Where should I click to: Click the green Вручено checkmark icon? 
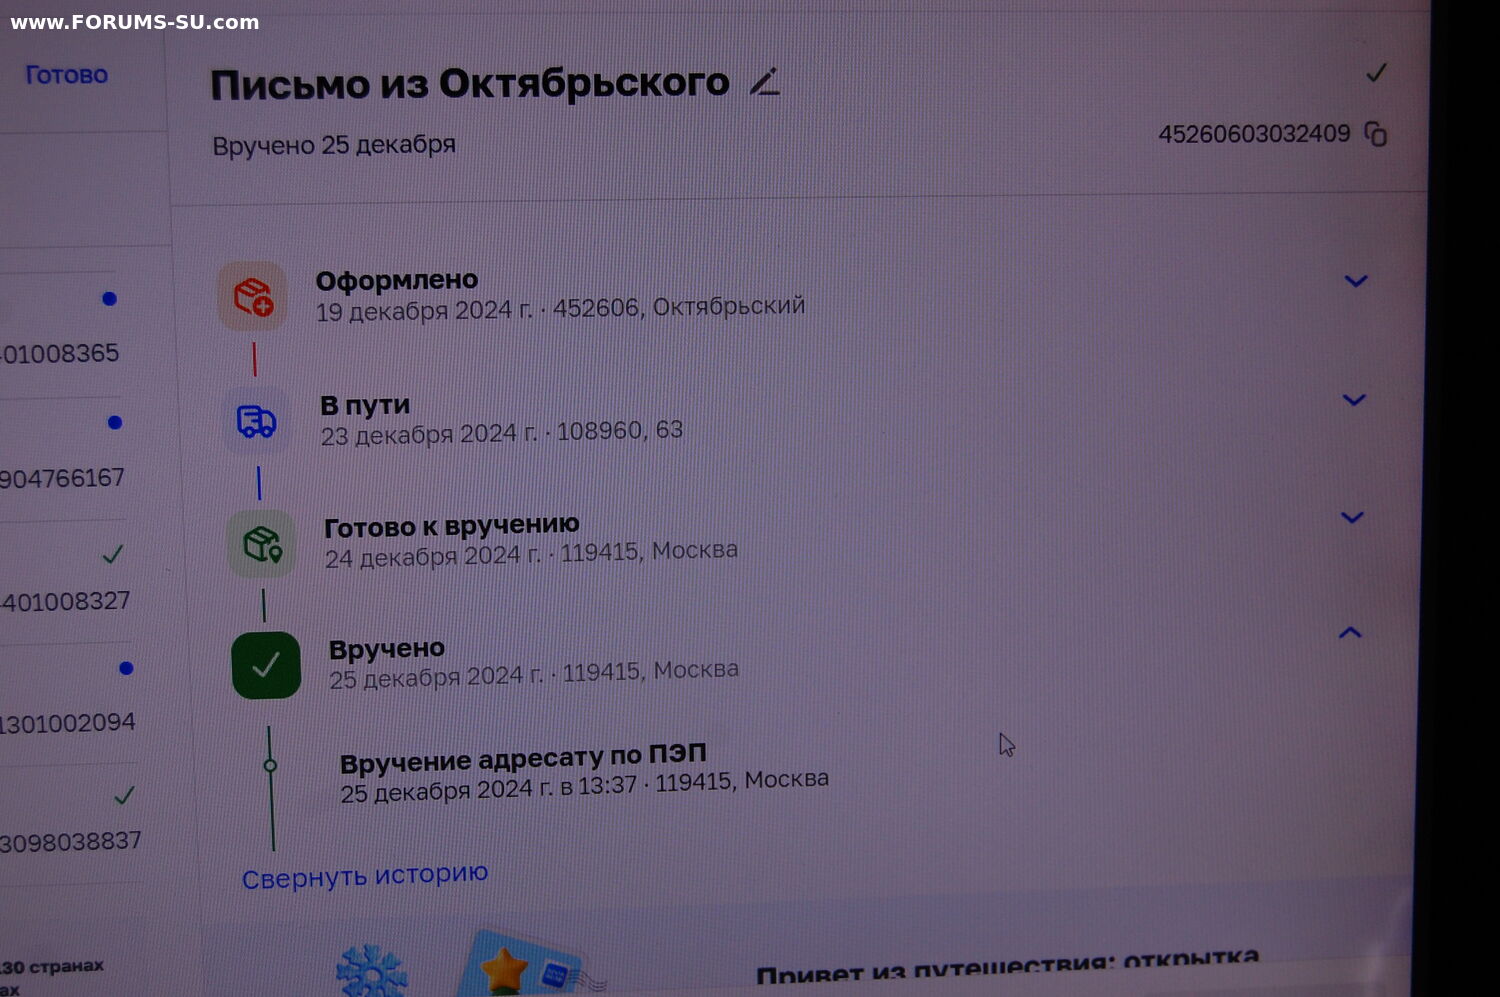tap(266, 665)
